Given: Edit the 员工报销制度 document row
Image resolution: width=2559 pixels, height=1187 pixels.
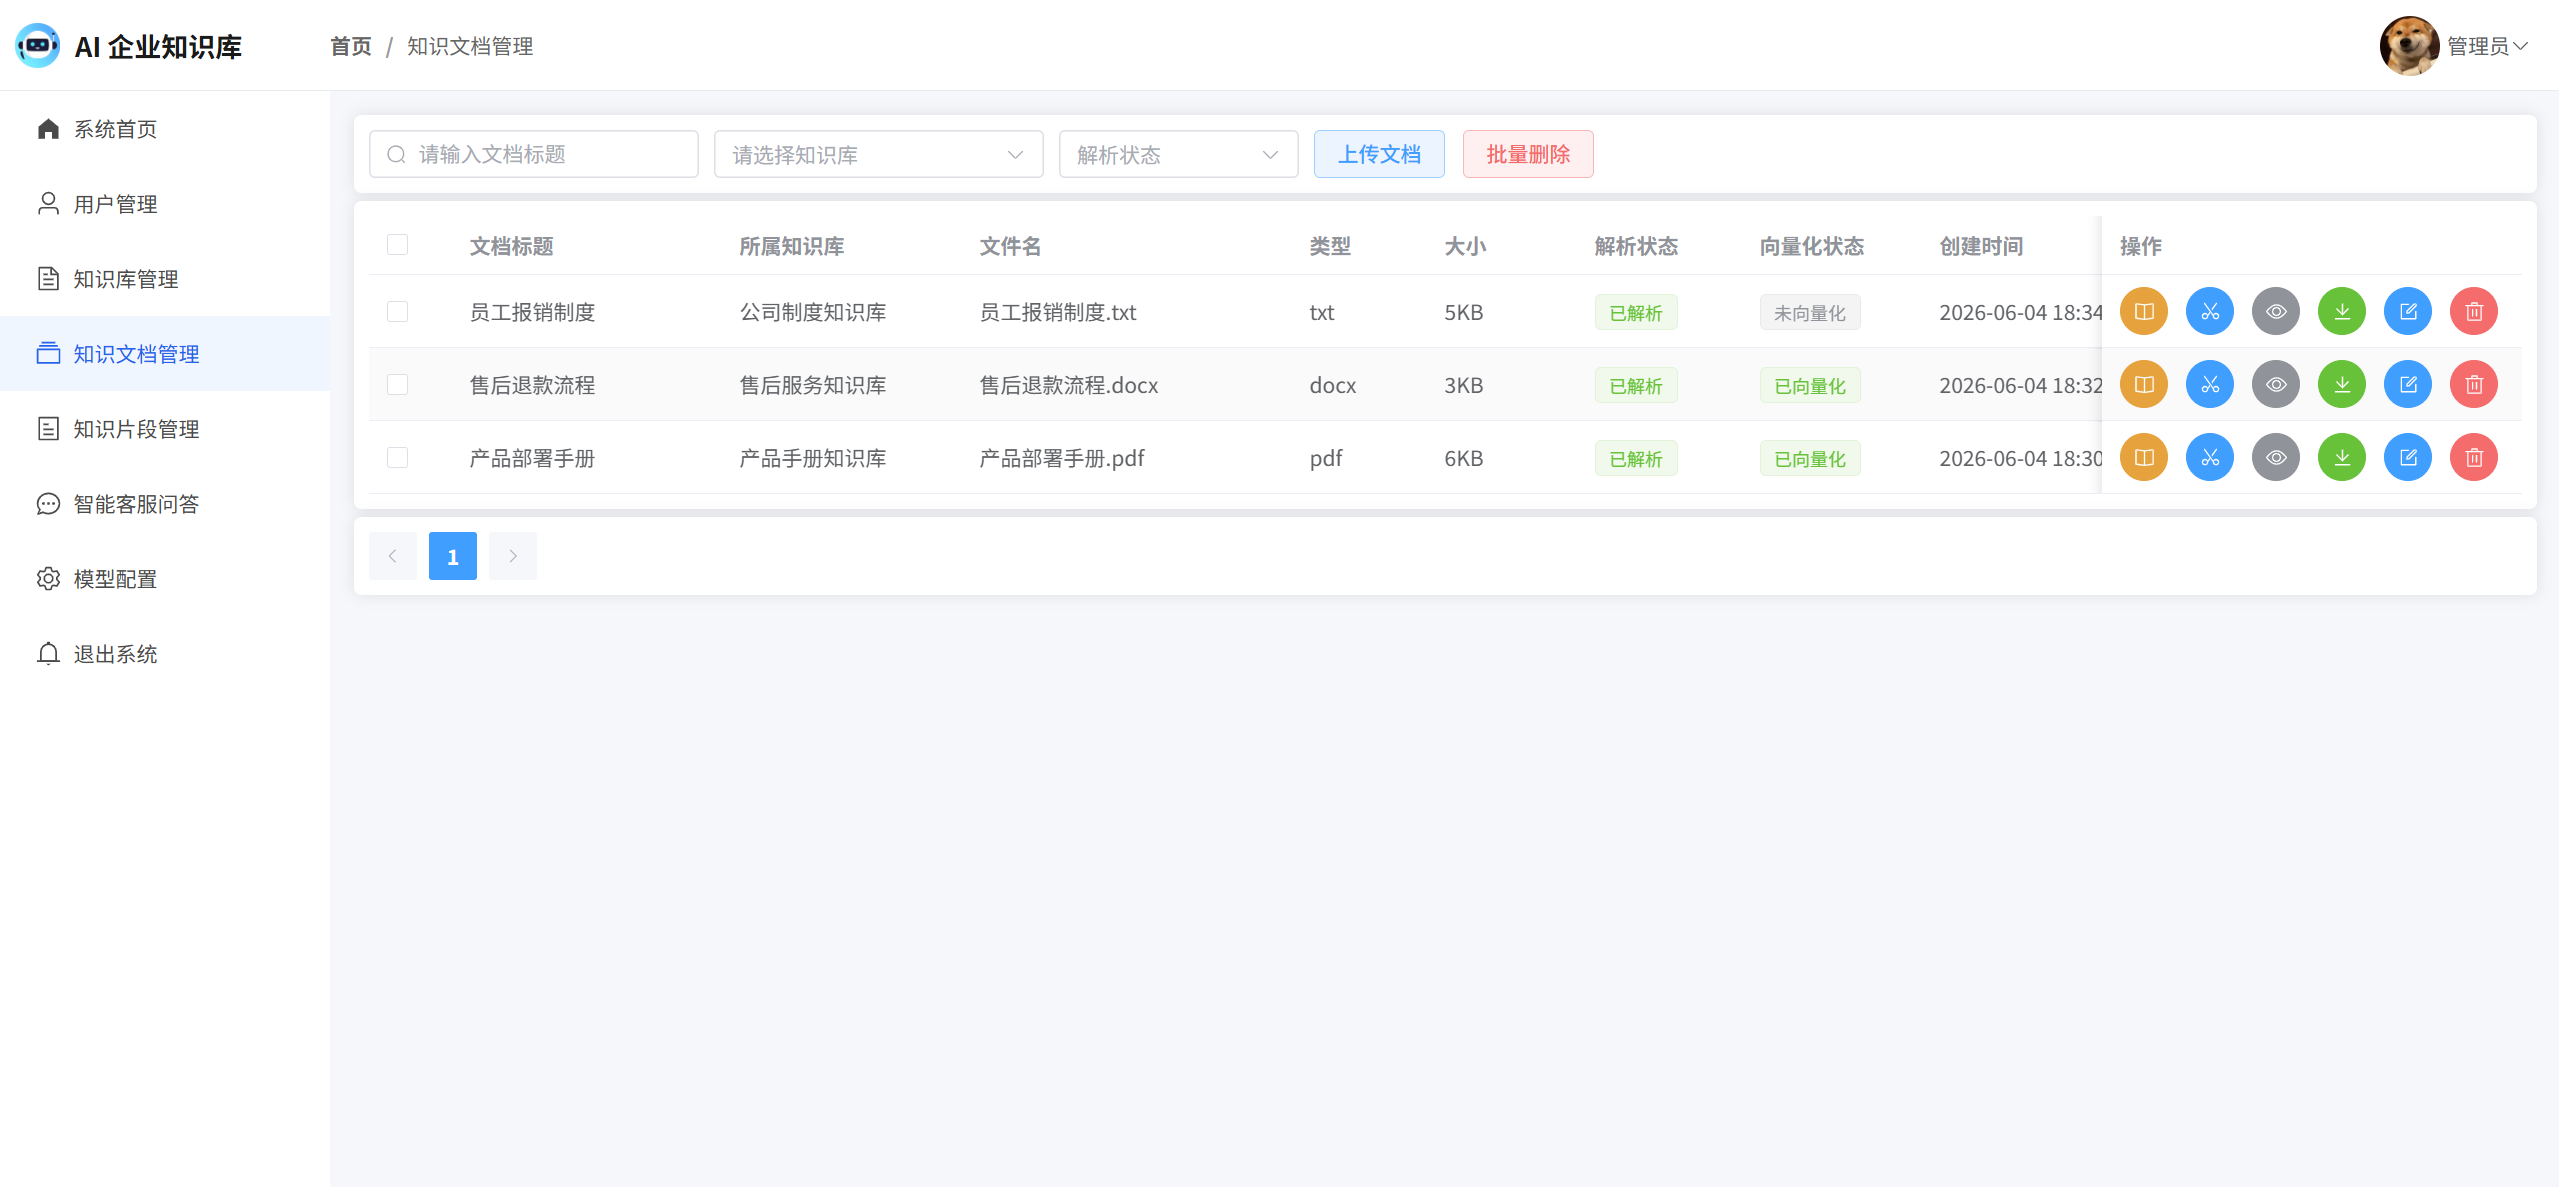Looking at the screenshot, I should [2407, 312].
